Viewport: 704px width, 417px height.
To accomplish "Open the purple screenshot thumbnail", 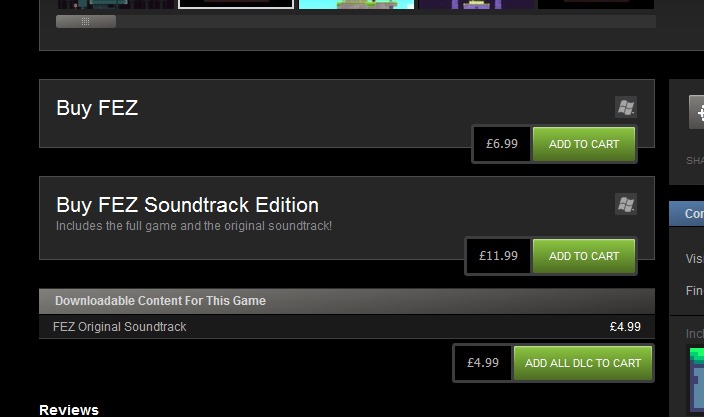I will click(x=474, y=3).
